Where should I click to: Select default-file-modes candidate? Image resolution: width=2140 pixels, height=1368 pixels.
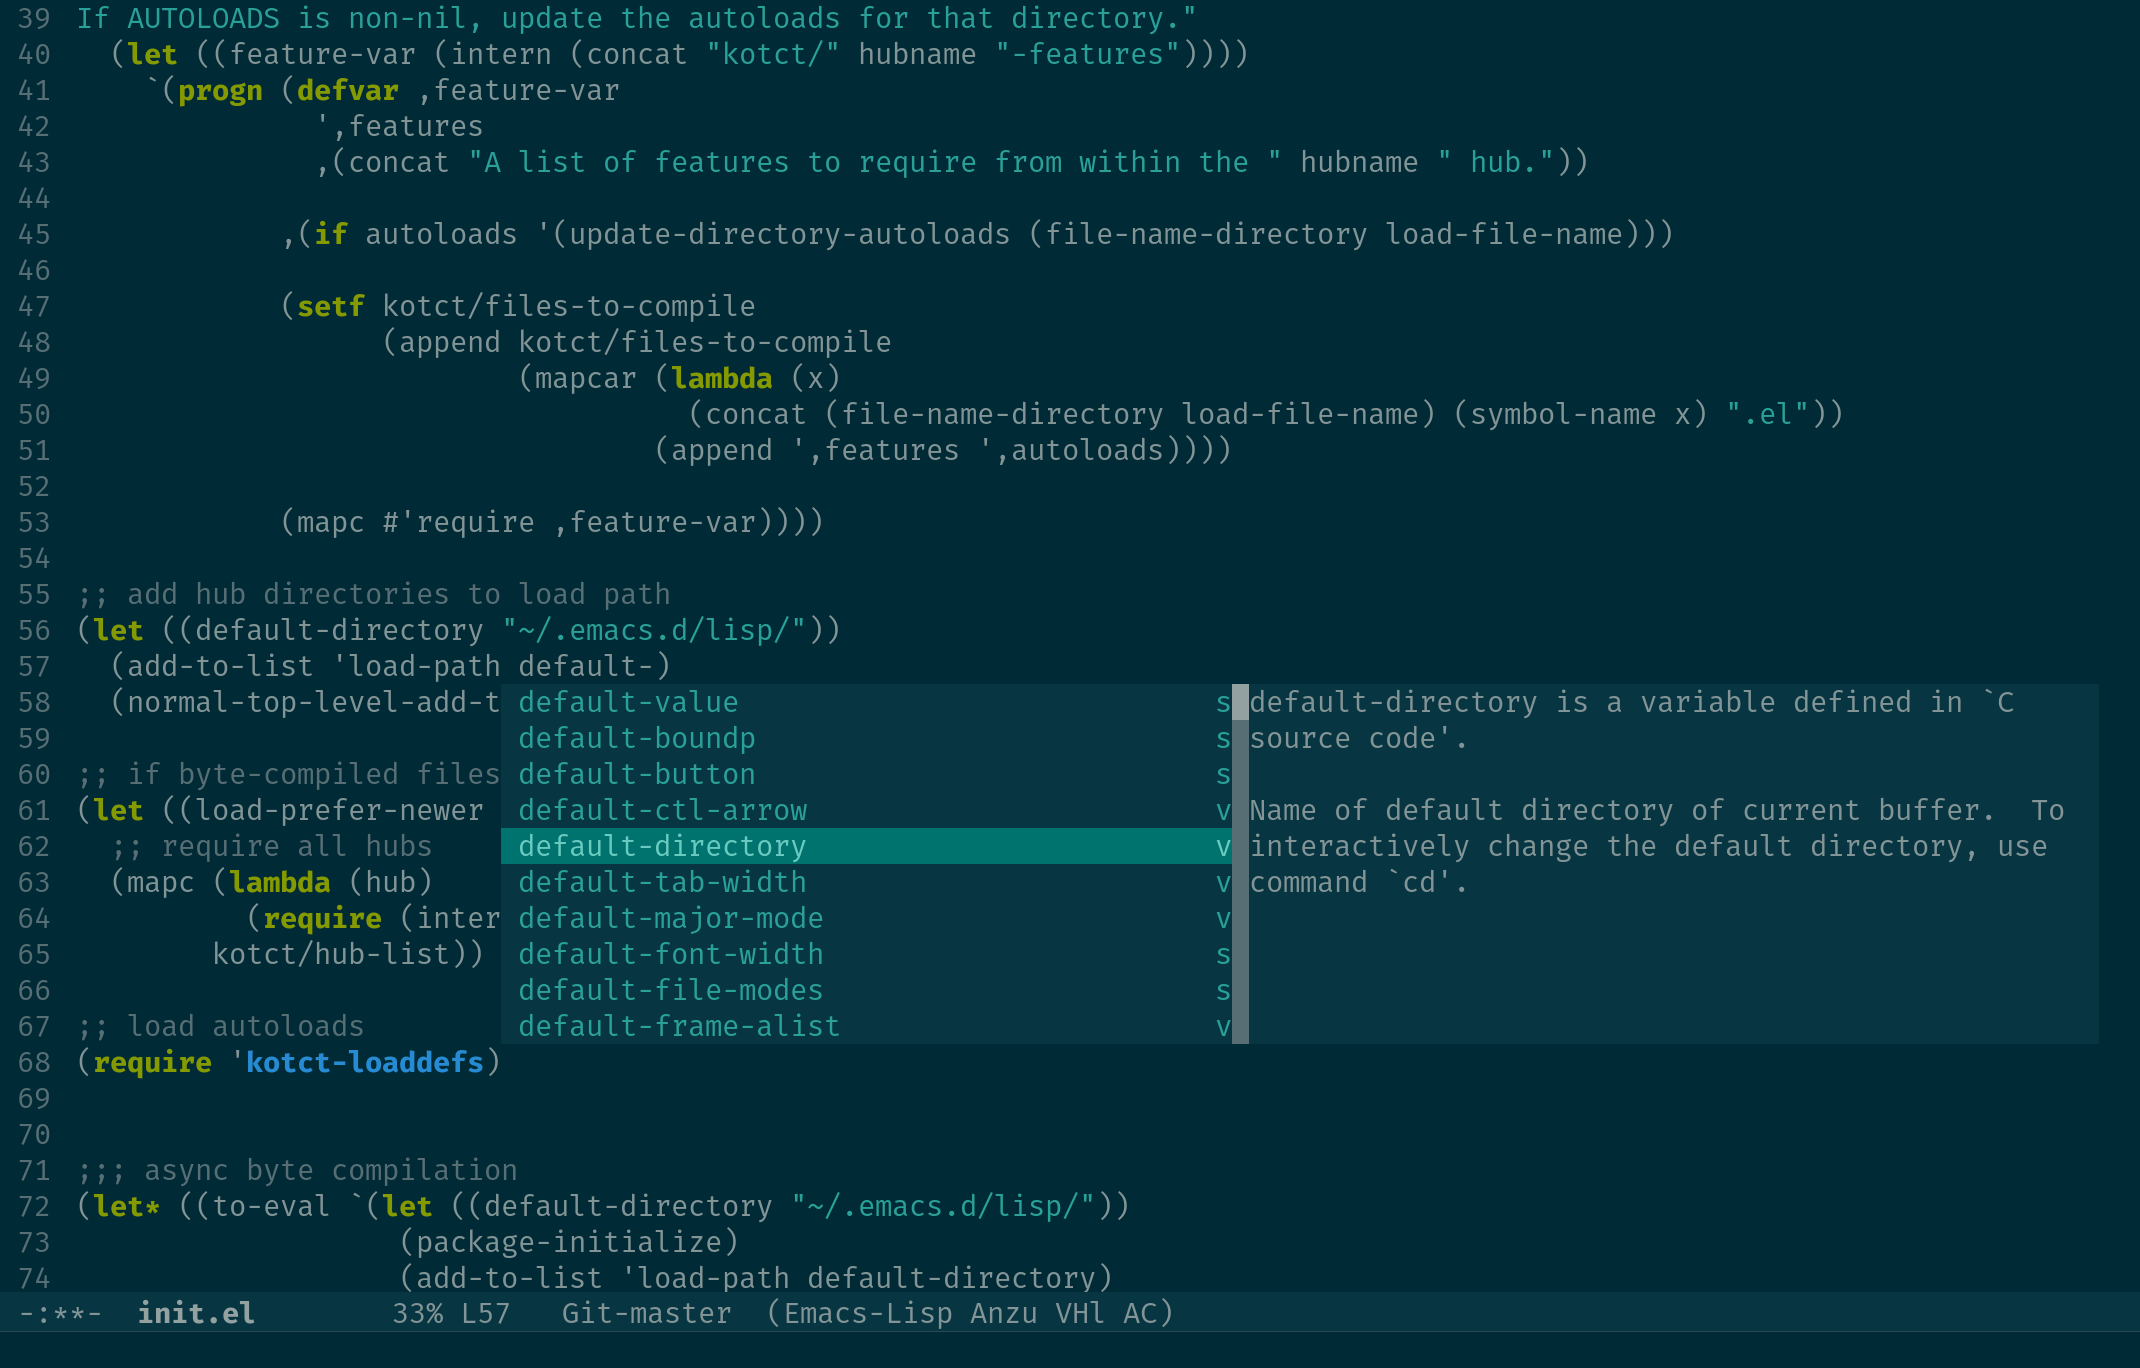click(671, 990)
